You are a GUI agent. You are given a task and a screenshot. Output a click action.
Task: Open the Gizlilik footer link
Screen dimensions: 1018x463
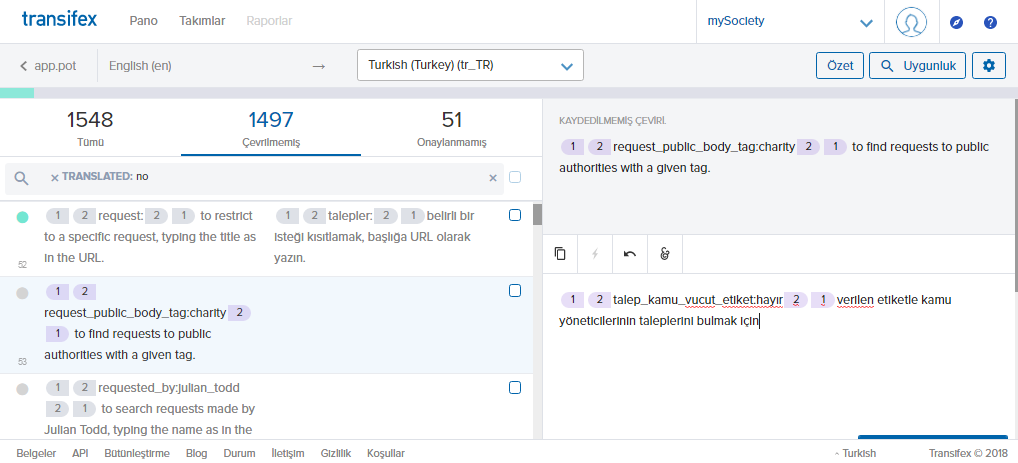tap(336, 453)
